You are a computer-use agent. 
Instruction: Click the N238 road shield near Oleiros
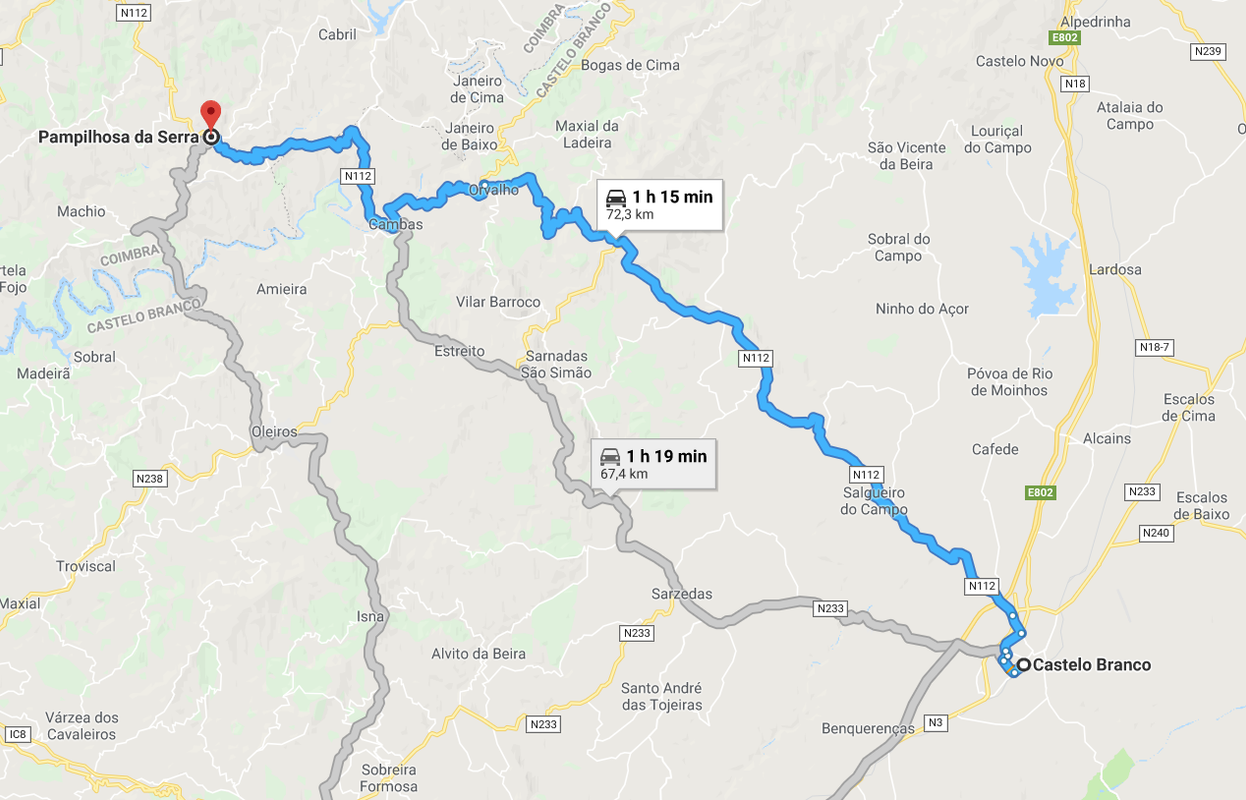[149, 479]
